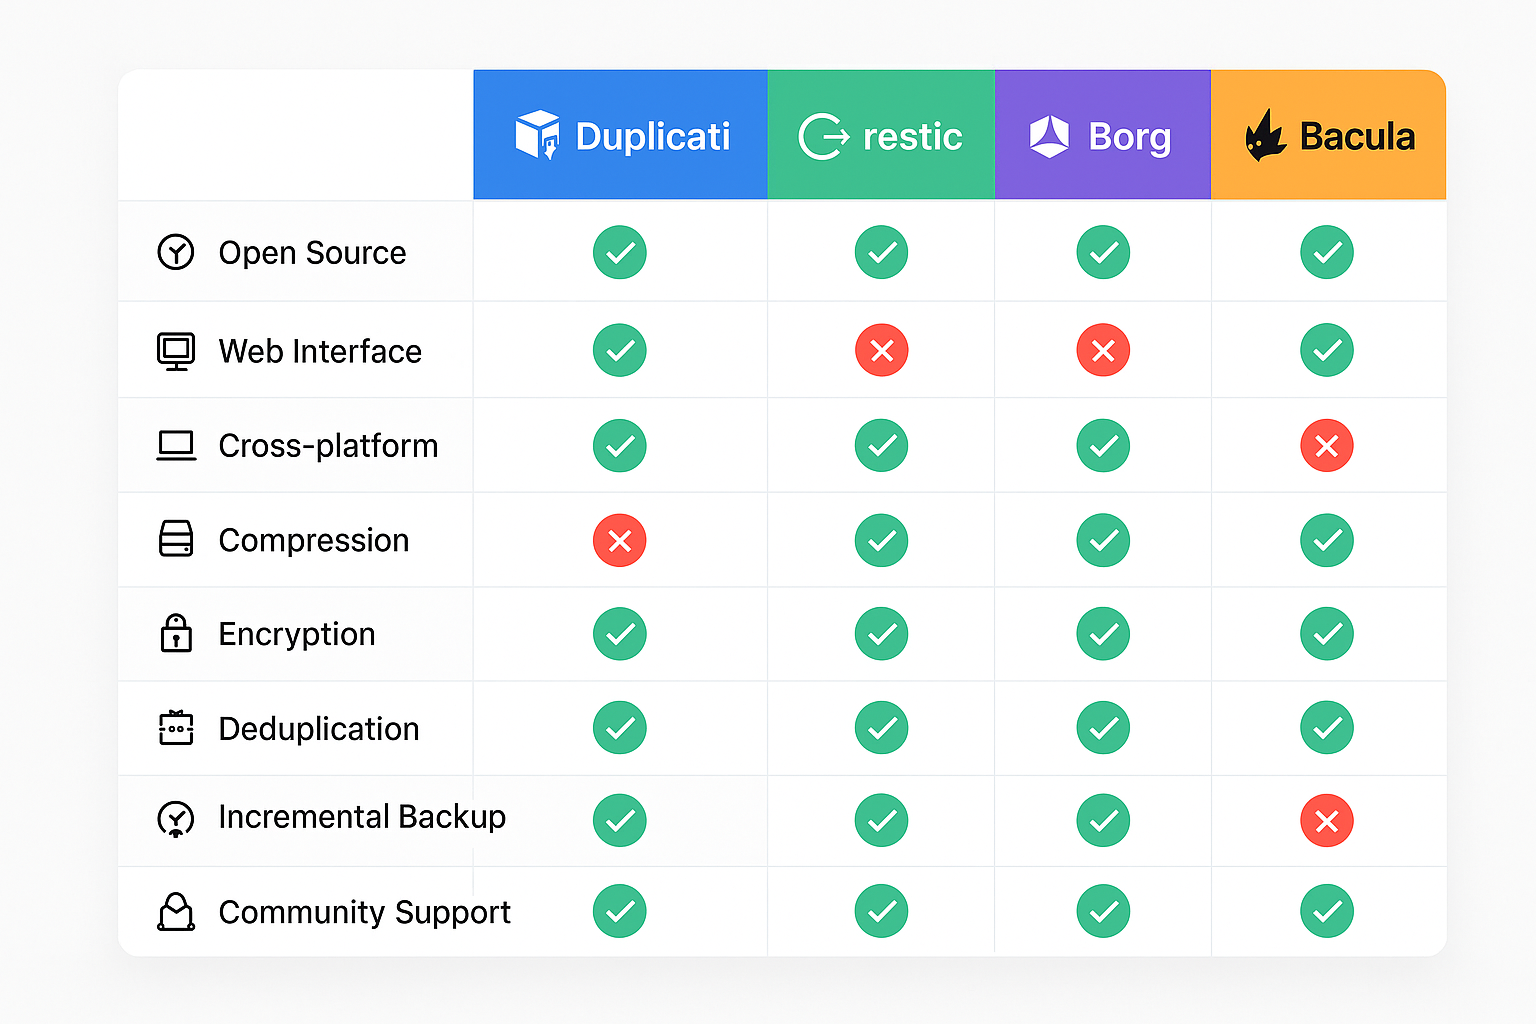Click Bacula's Open Source checkmark

pyautogui.click(x=1327, y=252)
